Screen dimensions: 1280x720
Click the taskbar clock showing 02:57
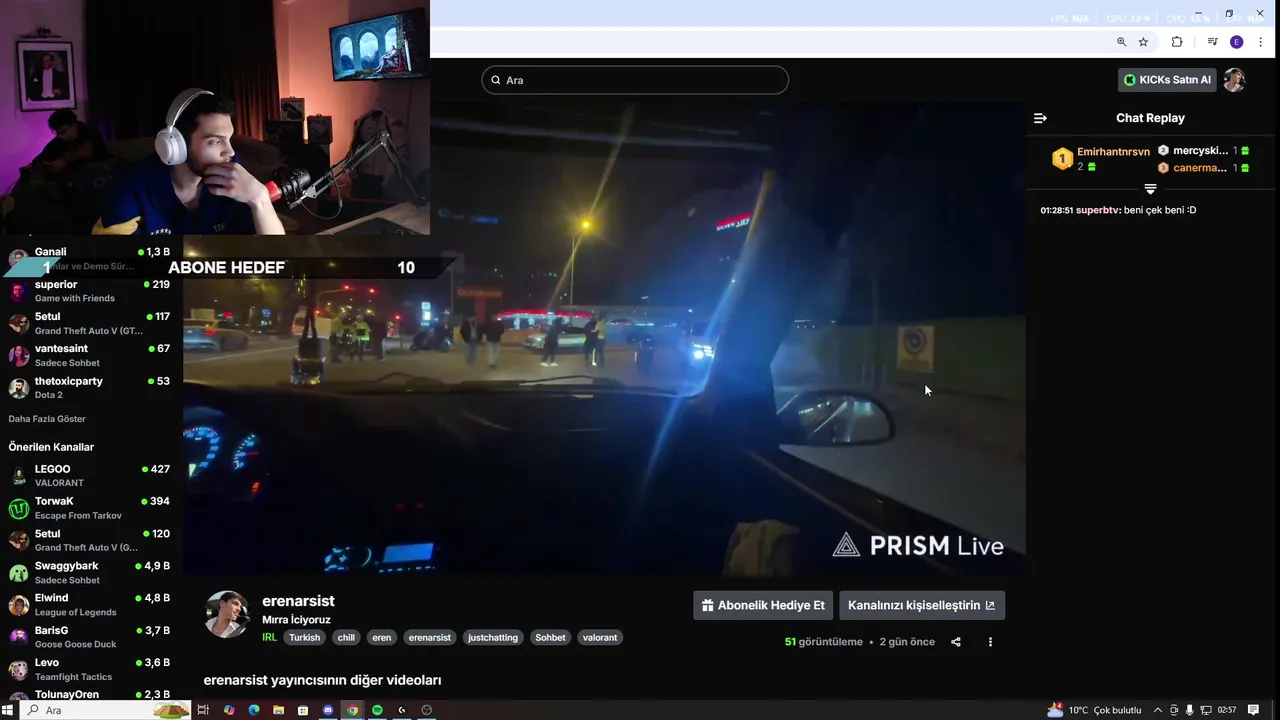(1227, 710)
